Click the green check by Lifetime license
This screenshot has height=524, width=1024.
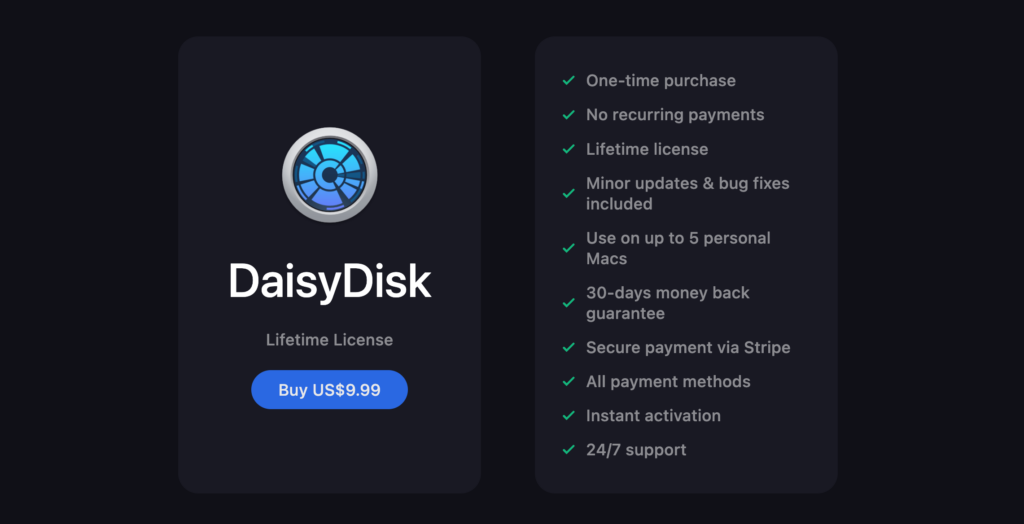pyautogui.click(x=569, y=149)
